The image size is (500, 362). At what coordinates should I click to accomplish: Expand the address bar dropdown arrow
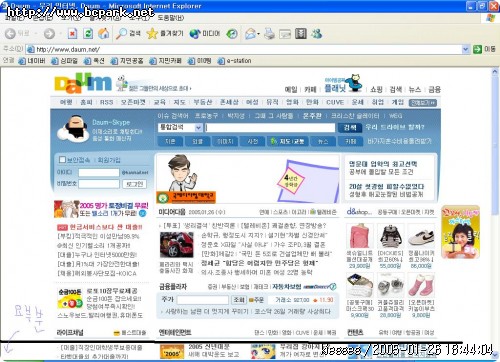click(x=466, y=49)
